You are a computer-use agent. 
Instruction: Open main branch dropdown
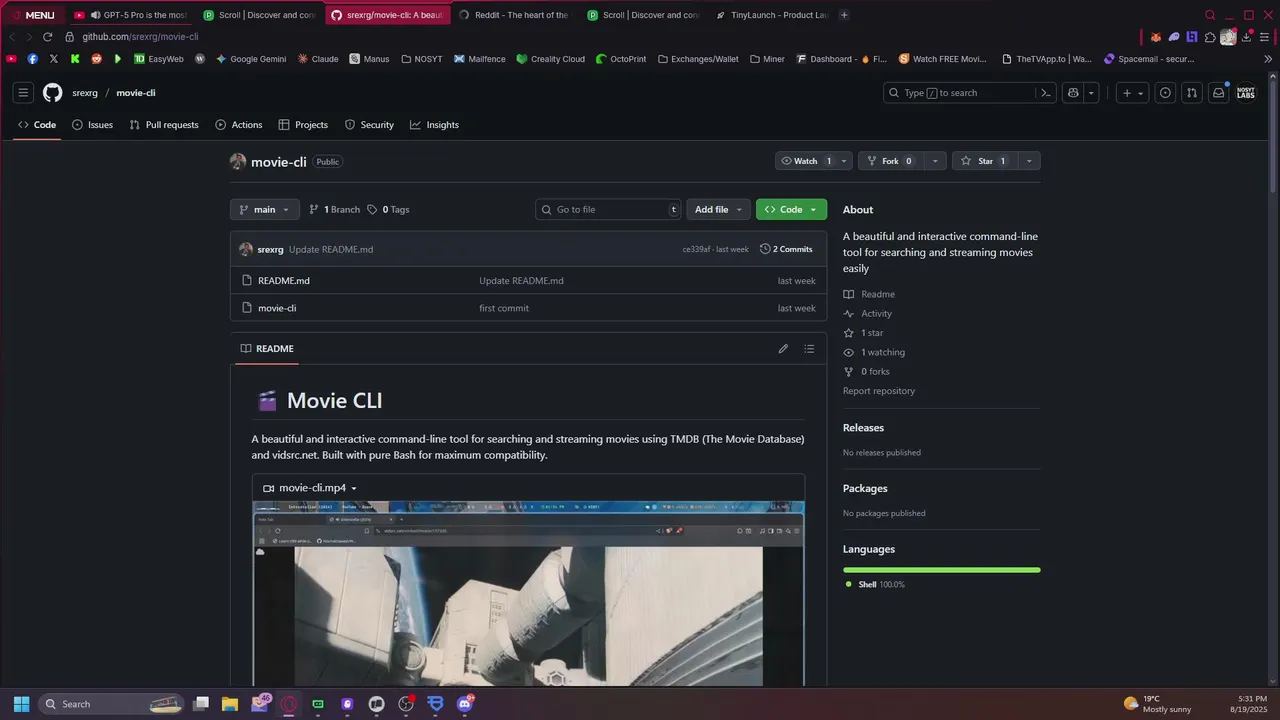tap(264, 210)
